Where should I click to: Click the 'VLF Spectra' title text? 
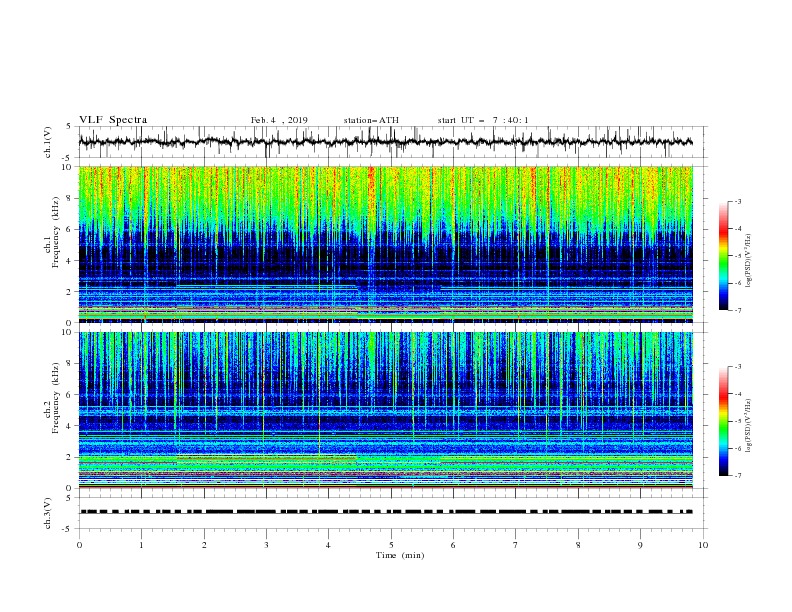point(113,120)
